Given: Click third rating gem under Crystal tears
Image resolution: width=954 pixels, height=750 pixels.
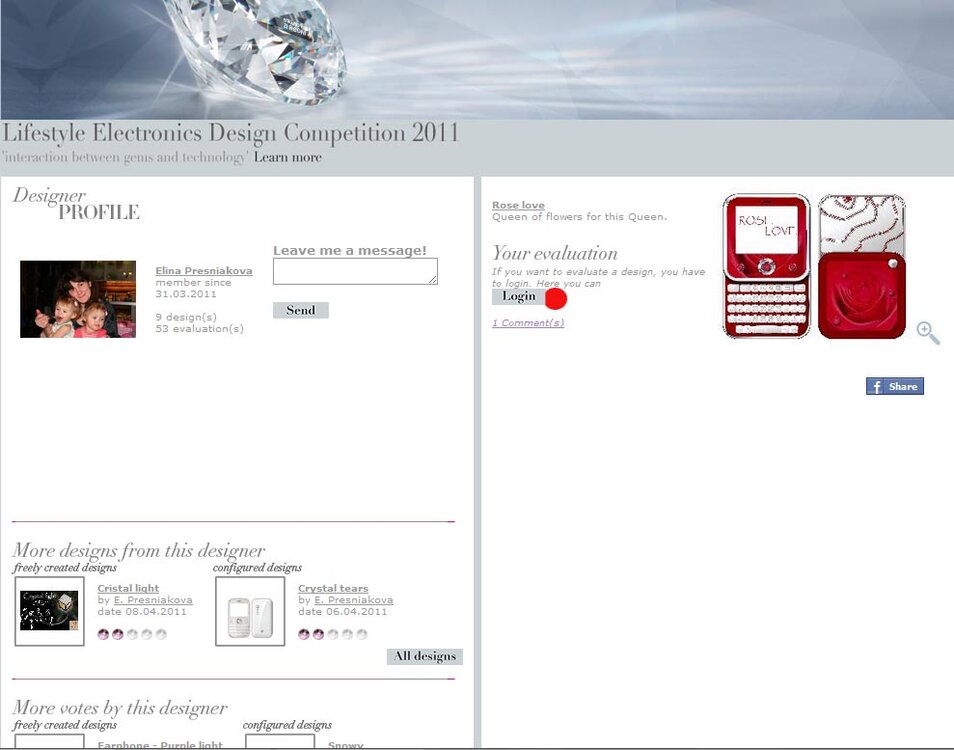Looking at the screenshot, I should (x=333, y=634).
